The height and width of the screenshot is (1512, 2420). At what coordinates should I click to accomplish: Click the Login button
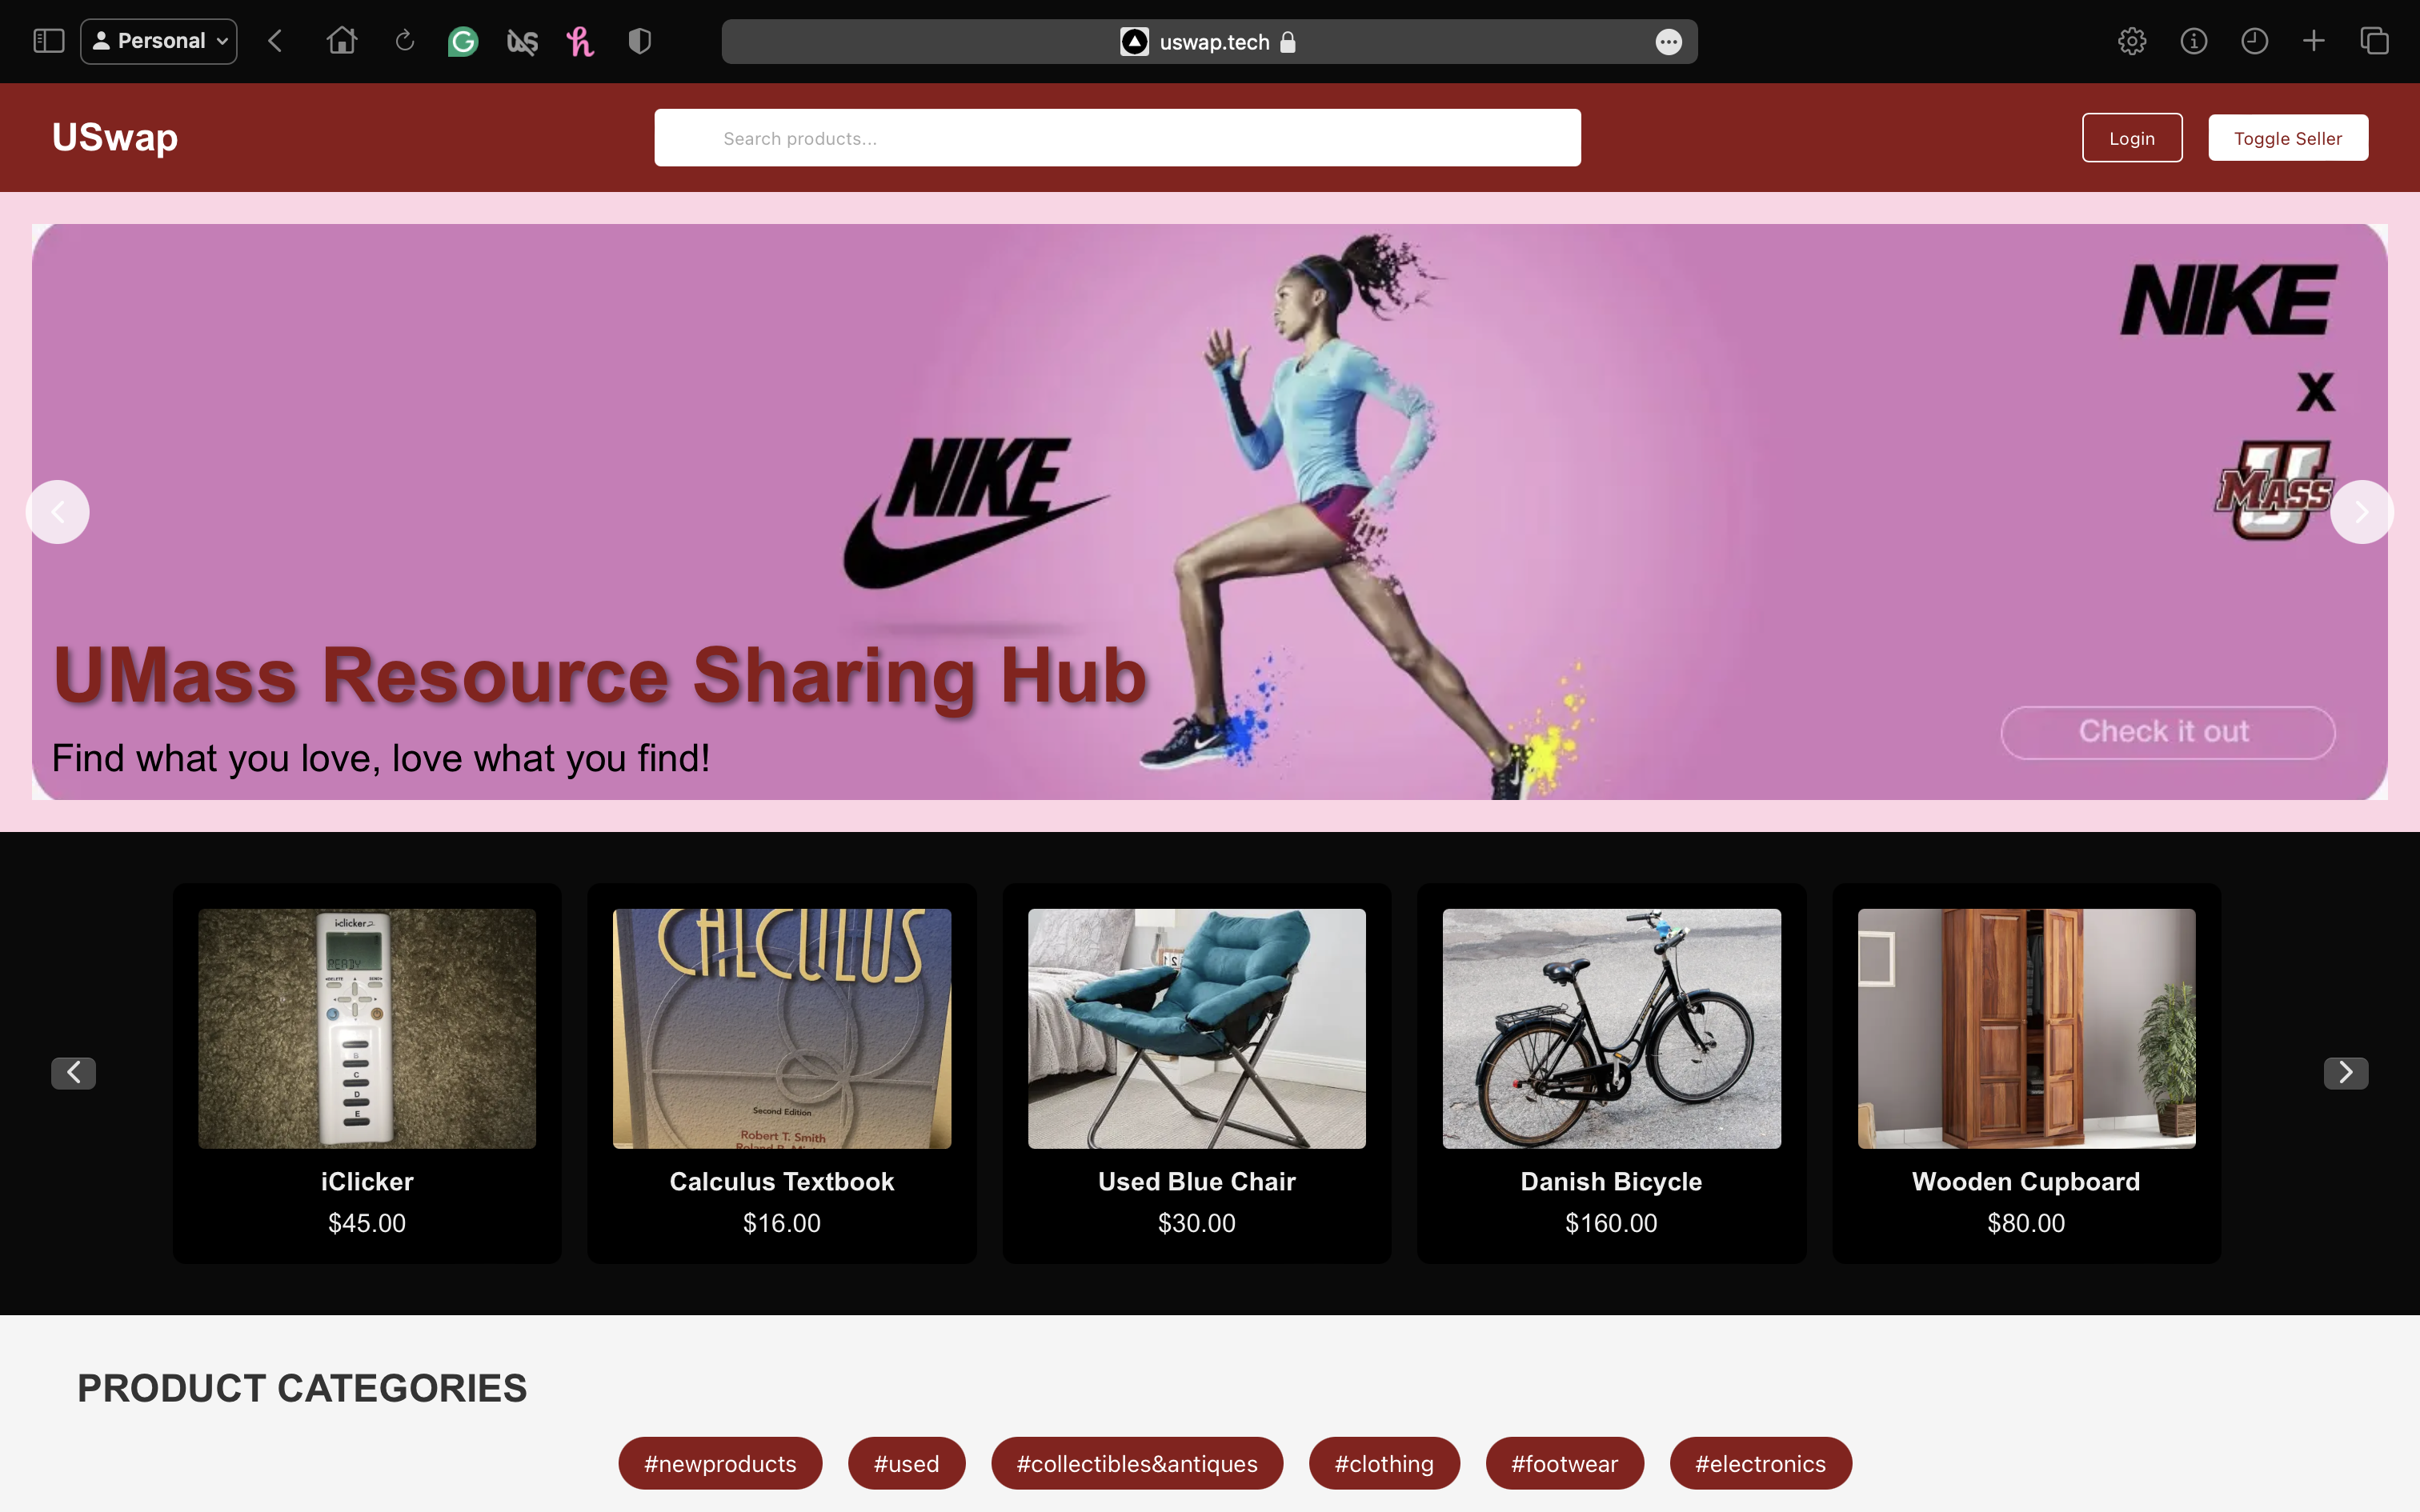2131,138
